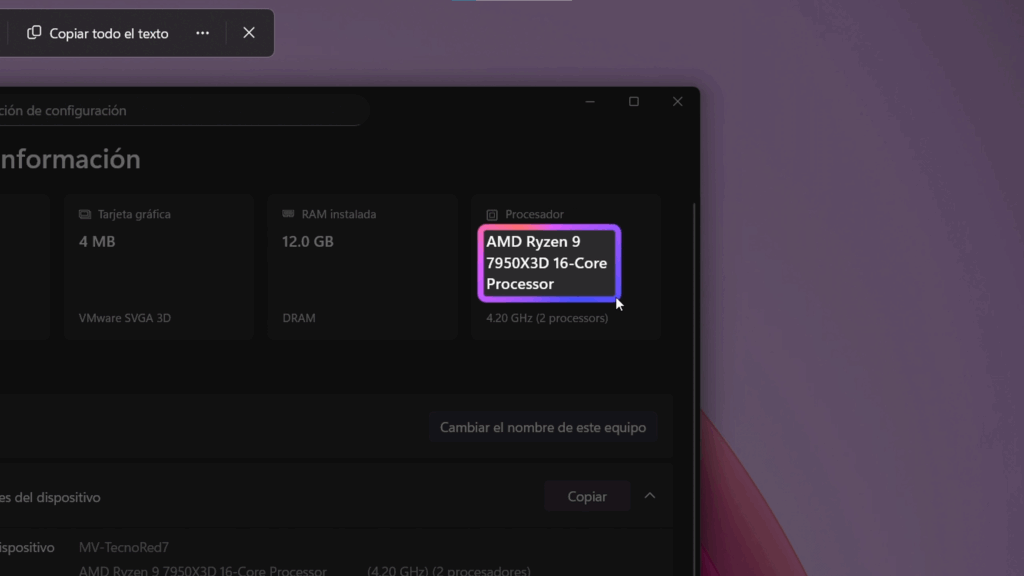Screen dimensions: 1024x576
Task: Click the copy icon beside Copiar todo el texto
Action: point(34,33)
